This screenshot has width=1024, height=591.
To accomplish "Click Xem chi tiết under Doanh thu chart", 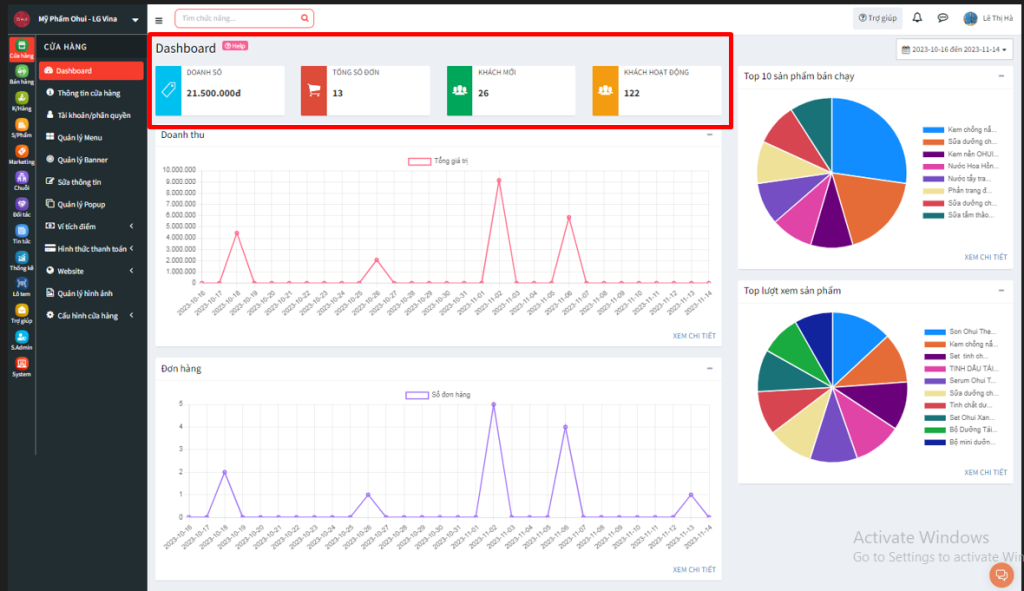I will pyautogui.click(x=693, y=336).
